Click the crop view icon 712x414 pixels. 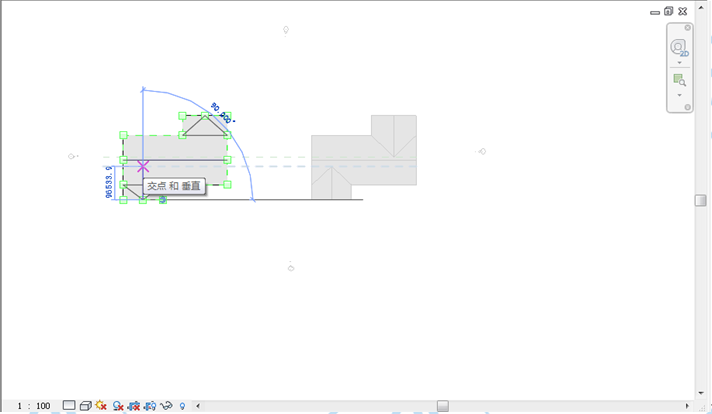(134, 406)
